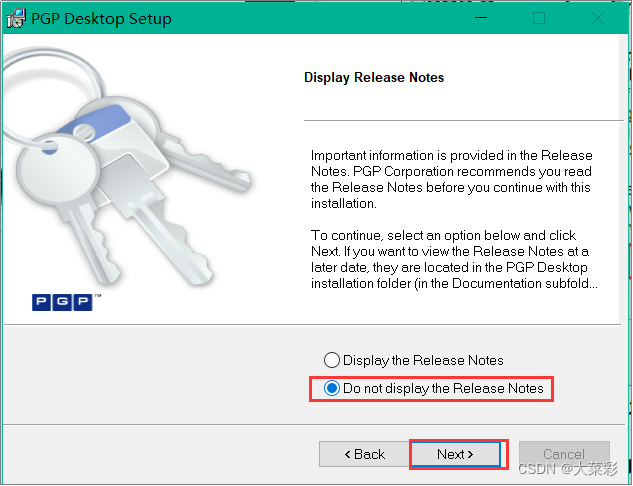Select Do not display the Release Notes

[434, 388]
